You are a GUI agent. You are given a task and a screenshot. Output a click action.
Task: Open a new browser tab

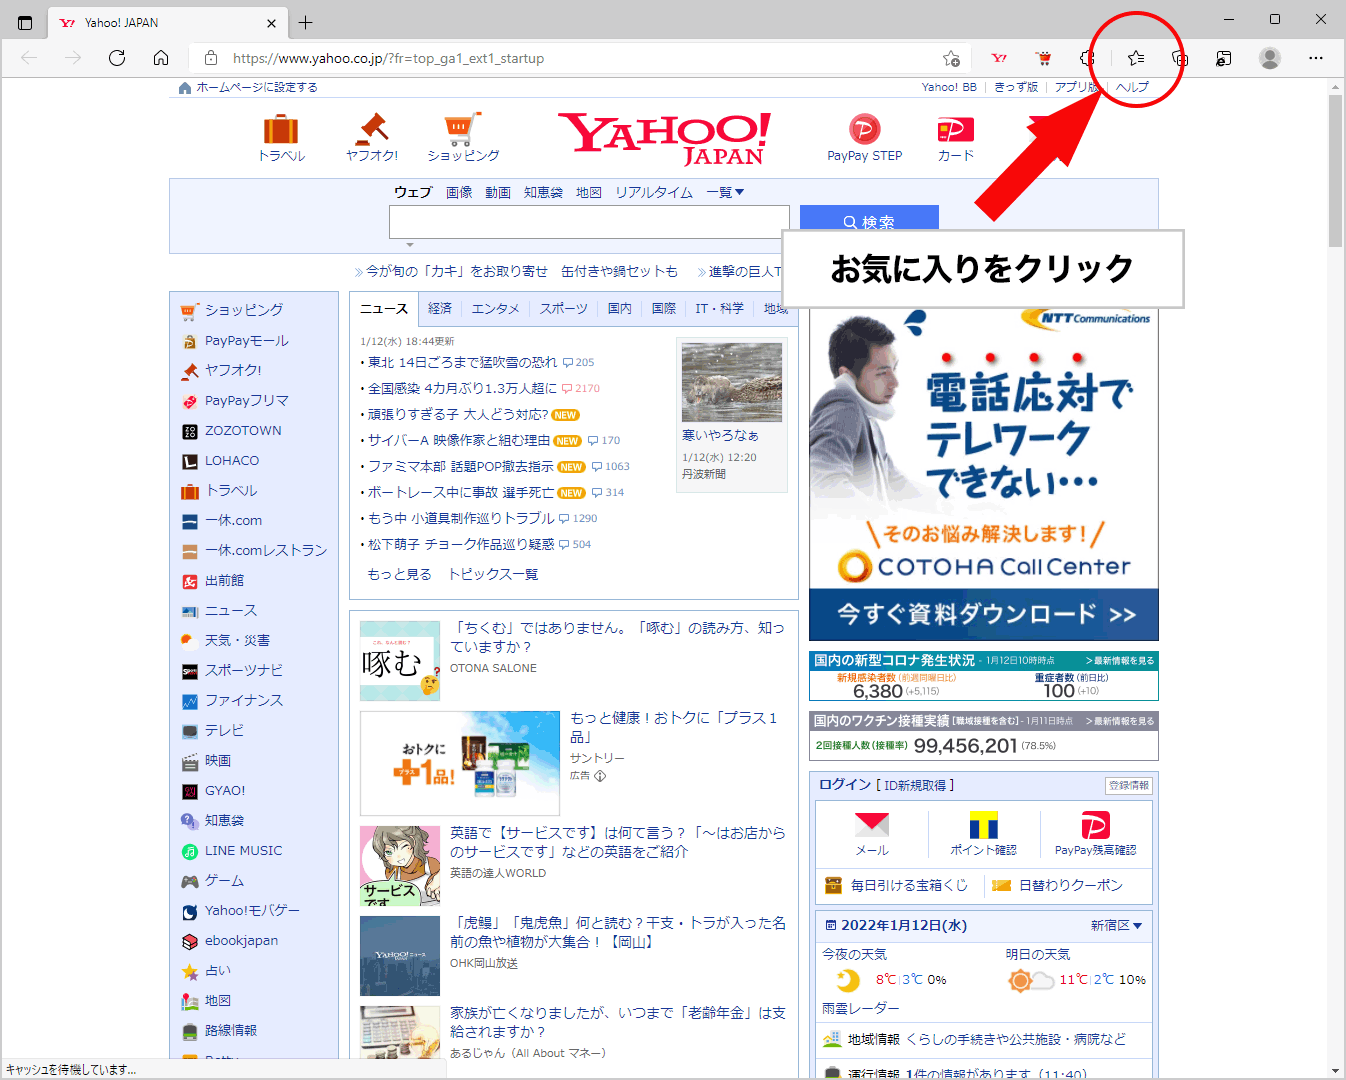click(x=306, y=22)
